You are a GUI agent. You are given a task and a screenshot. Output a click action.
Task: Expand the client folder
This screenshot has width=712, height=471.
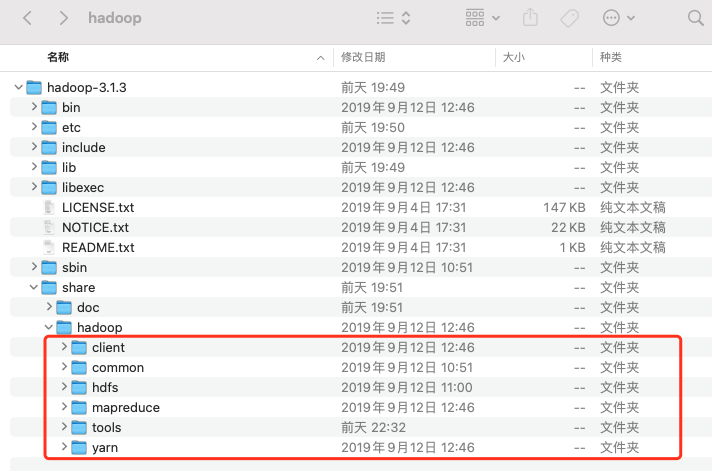(64, 347)
